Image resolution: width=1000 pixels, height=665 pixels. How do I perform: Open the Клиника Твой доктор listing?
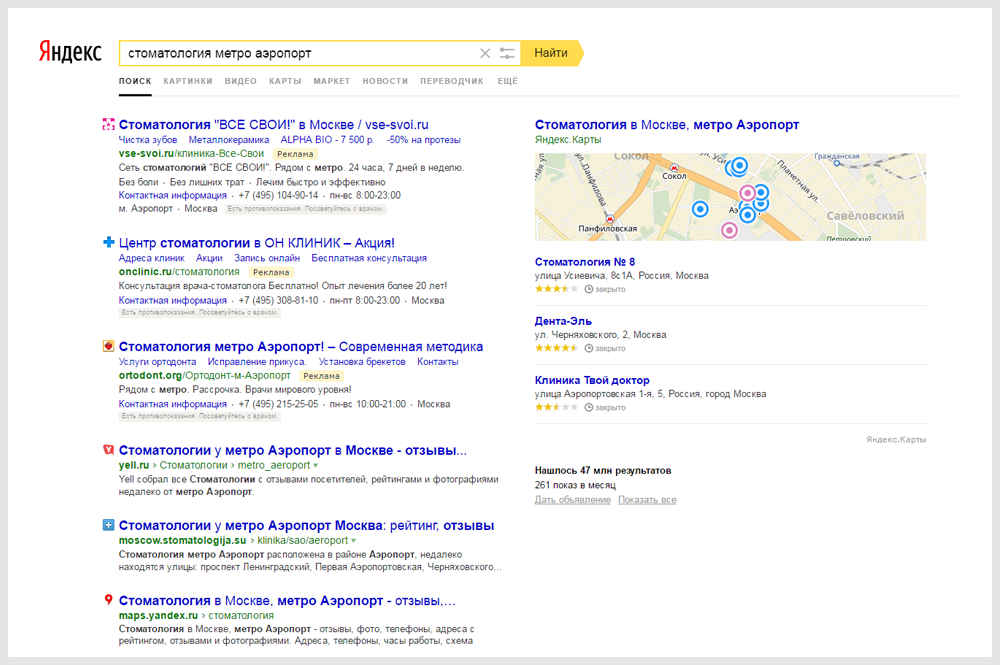click(592, 381)
